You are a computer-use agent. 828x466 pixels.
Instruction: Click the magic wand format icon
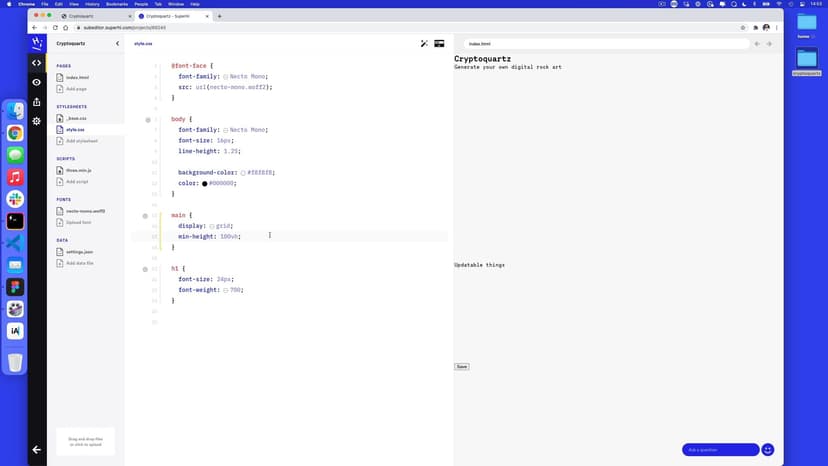424,44
